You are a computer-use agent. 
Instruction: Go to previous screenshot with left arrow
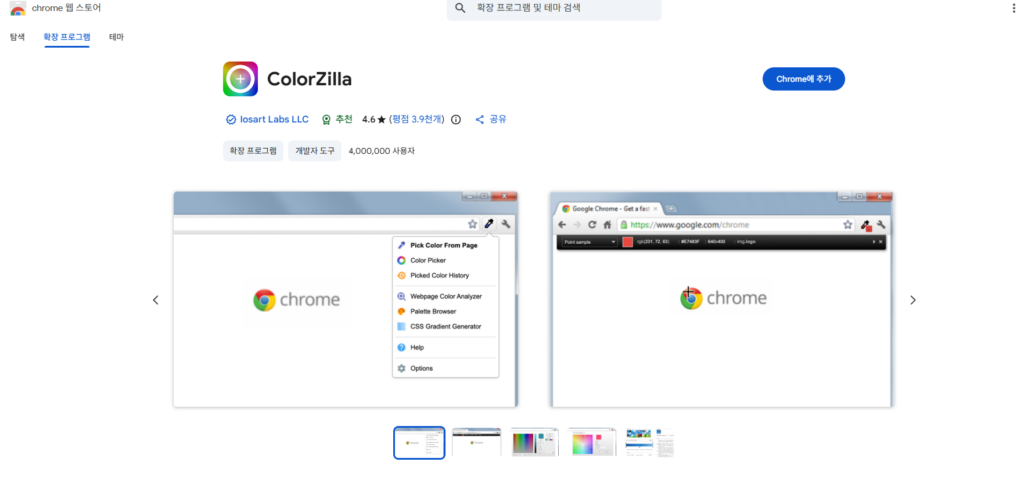[x=155, y=300]
